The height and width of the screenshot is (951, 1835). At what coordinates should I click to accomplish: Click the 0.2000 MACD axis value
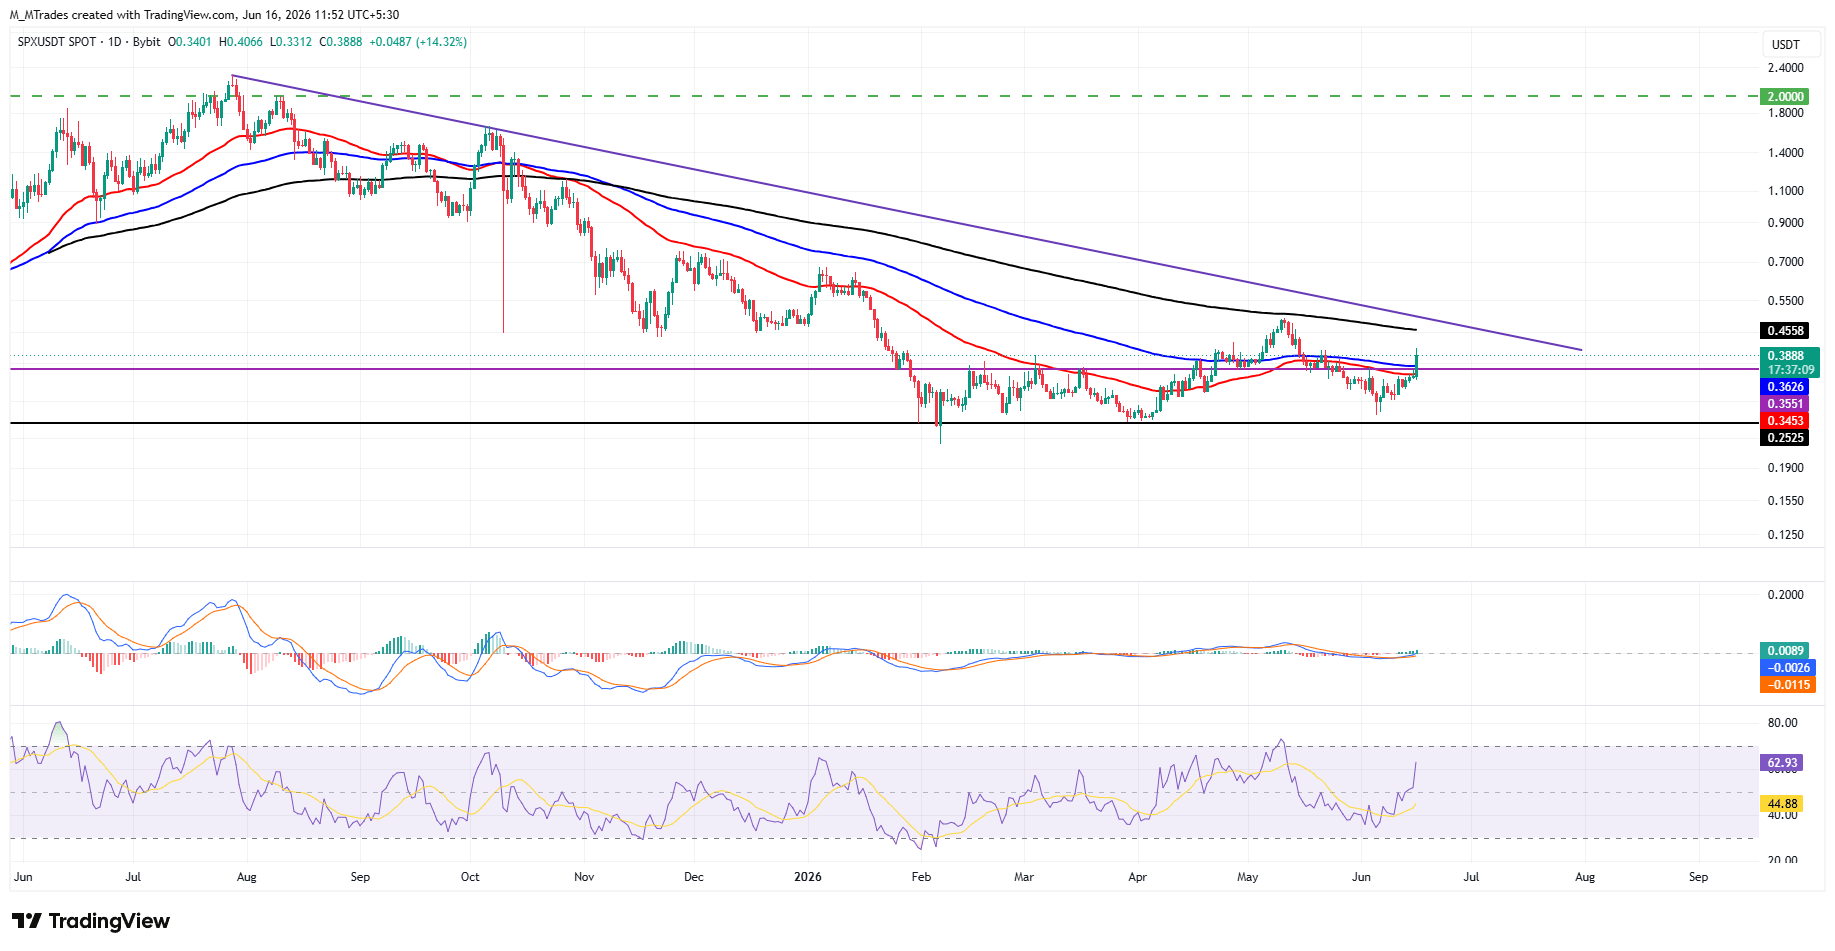click(1786, 595)
